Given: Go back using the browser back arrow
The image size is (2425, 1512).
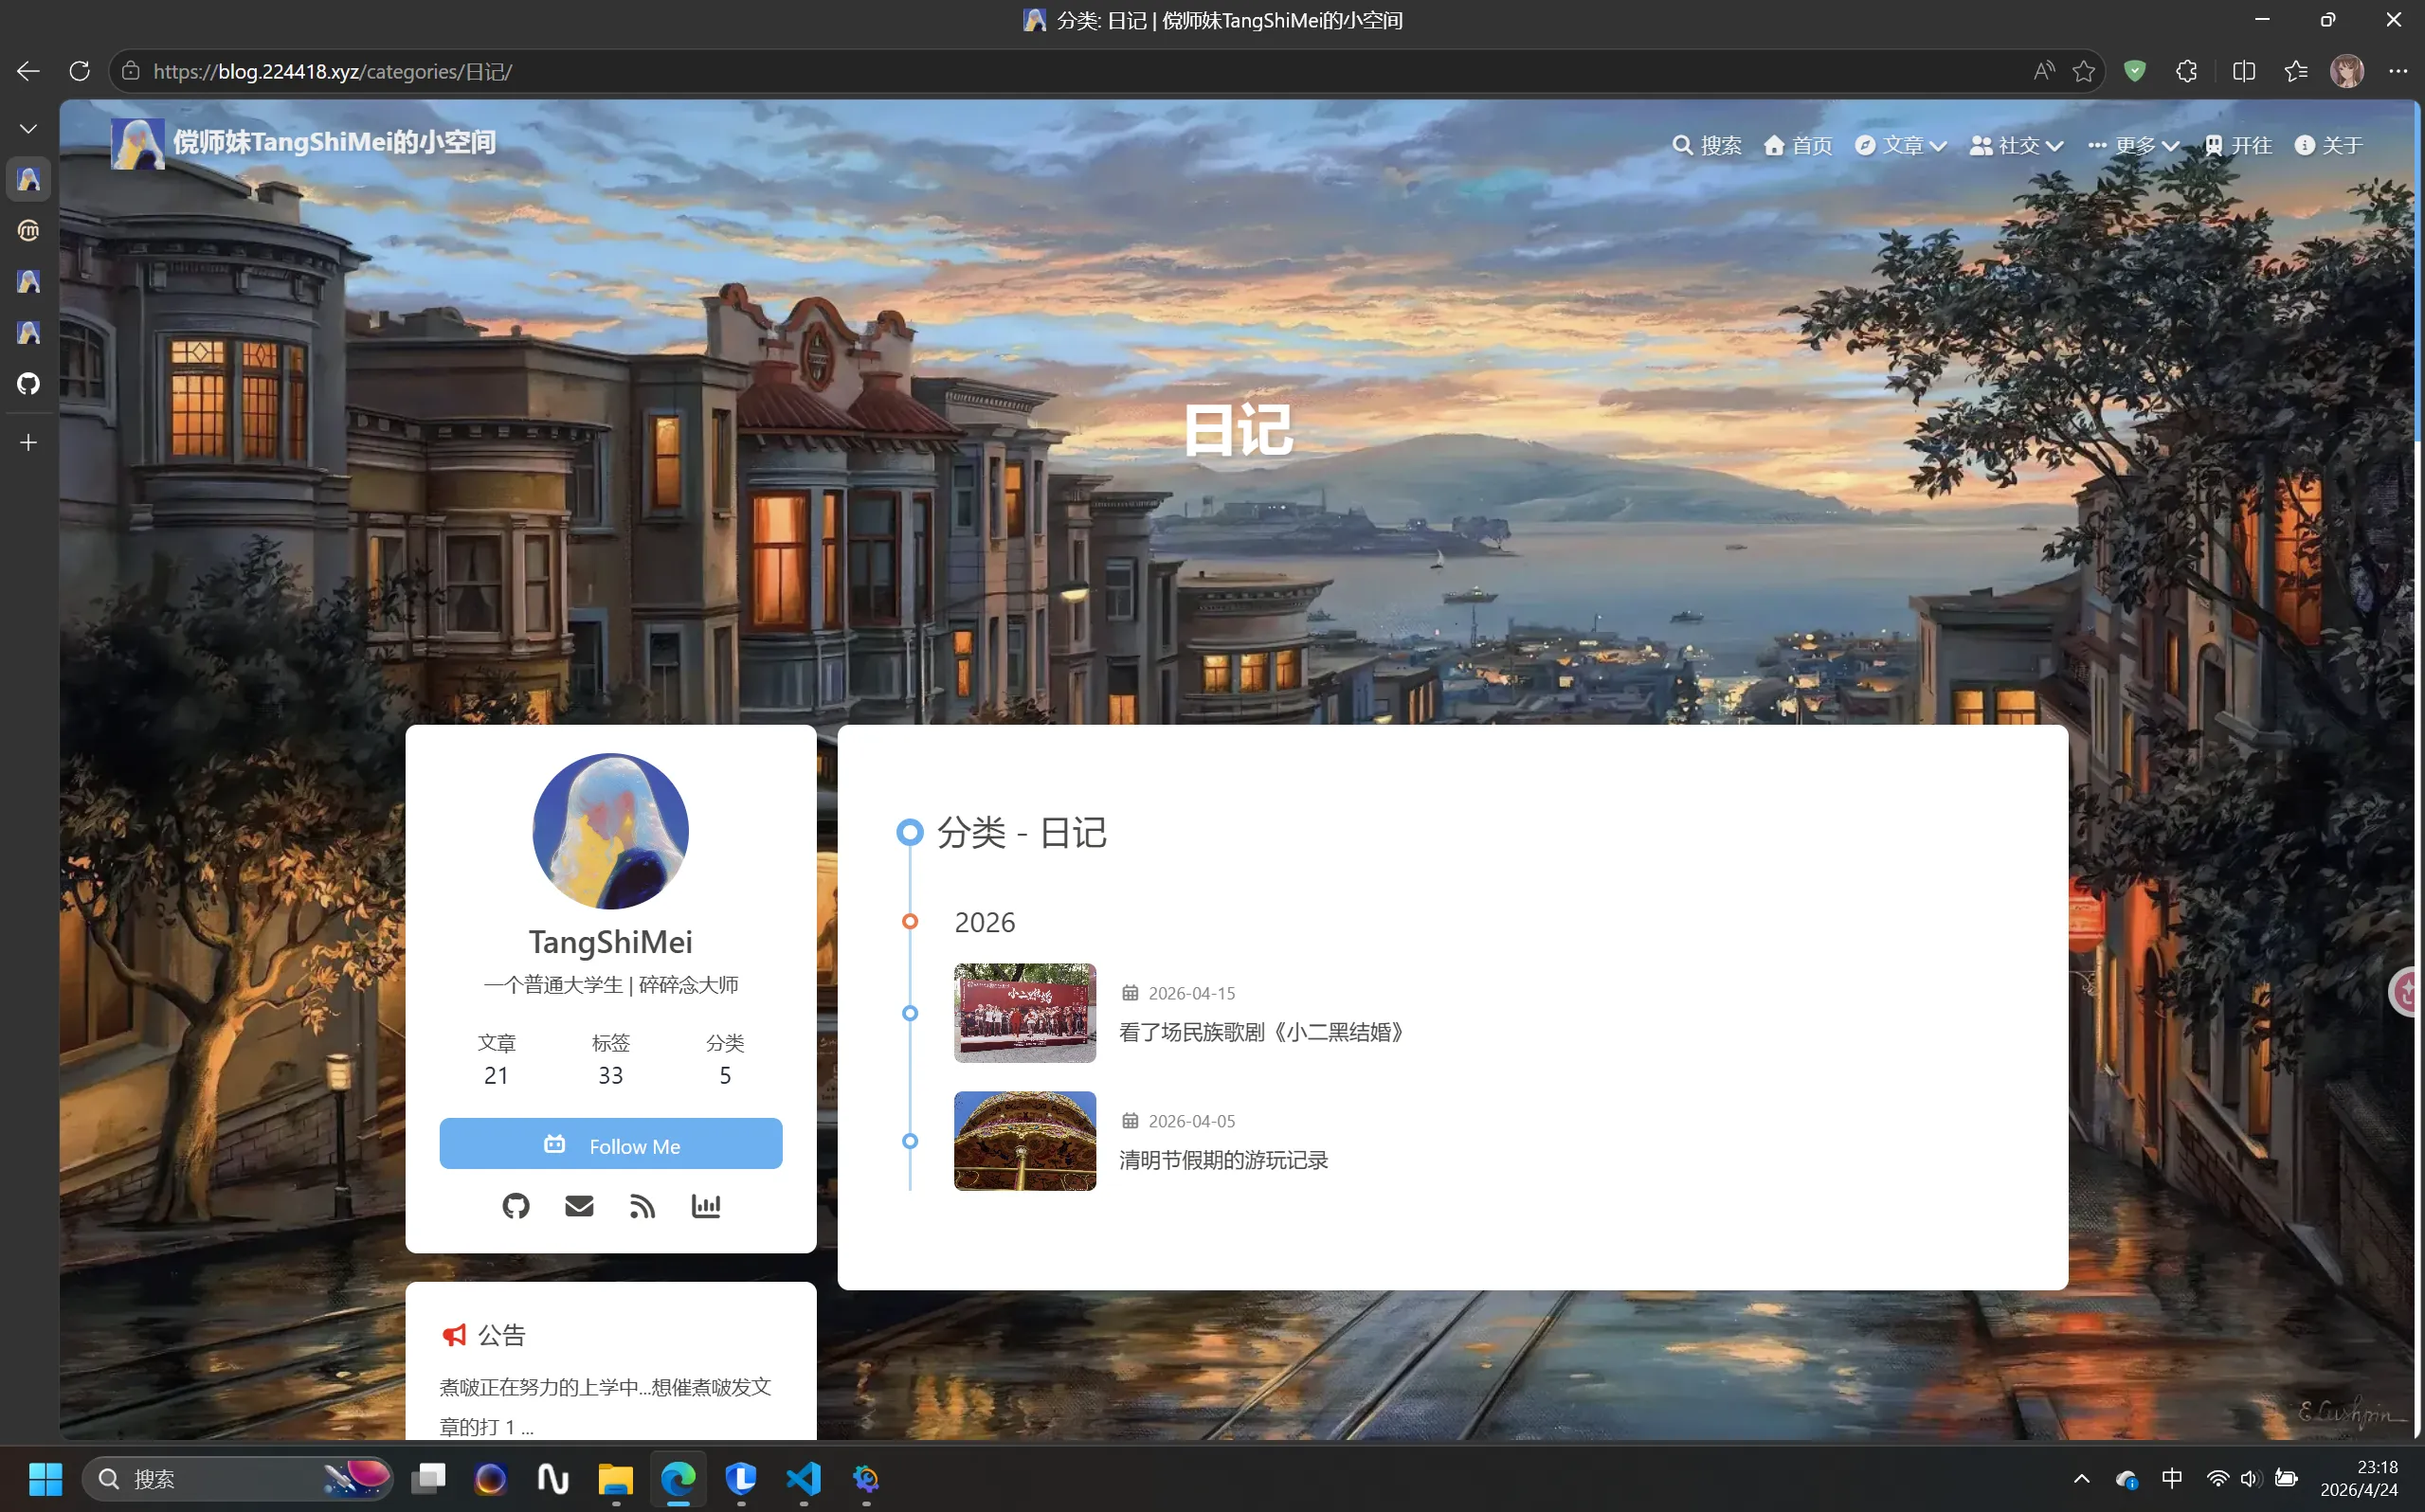Looking at the screenshot, I should [28, 71].
